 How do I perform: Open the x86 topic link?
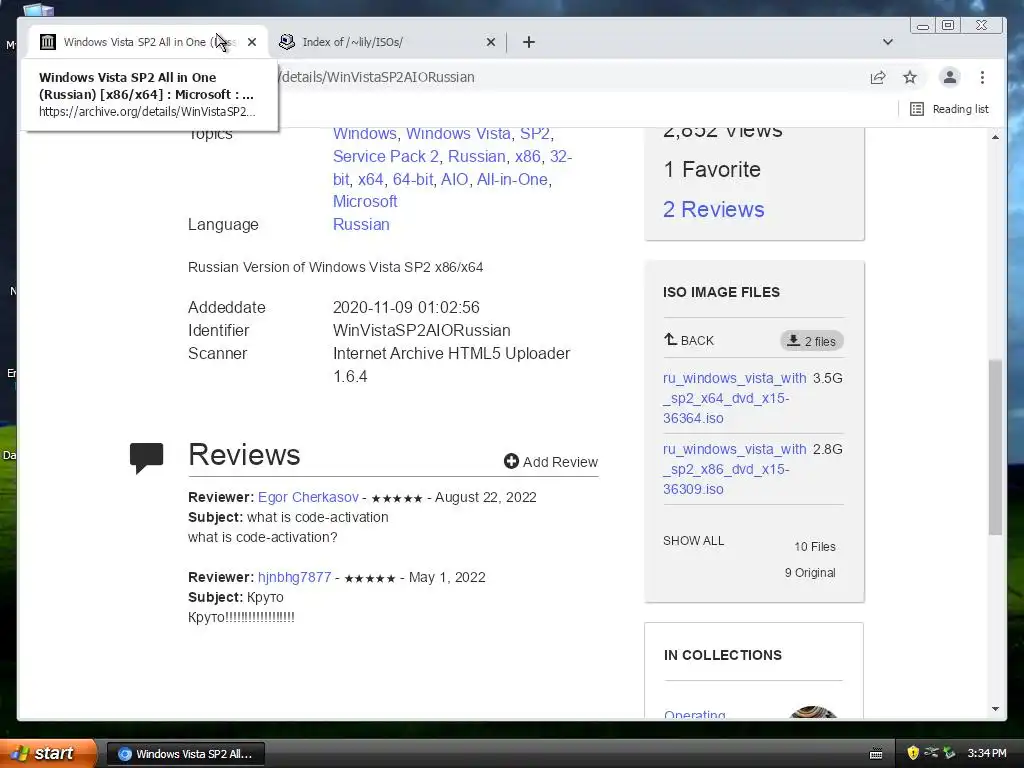point(528,156)
